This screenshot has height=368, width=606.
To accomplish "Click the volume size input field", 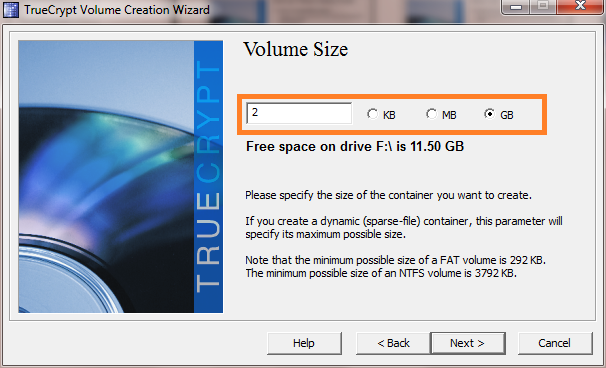I will point(299,113).
